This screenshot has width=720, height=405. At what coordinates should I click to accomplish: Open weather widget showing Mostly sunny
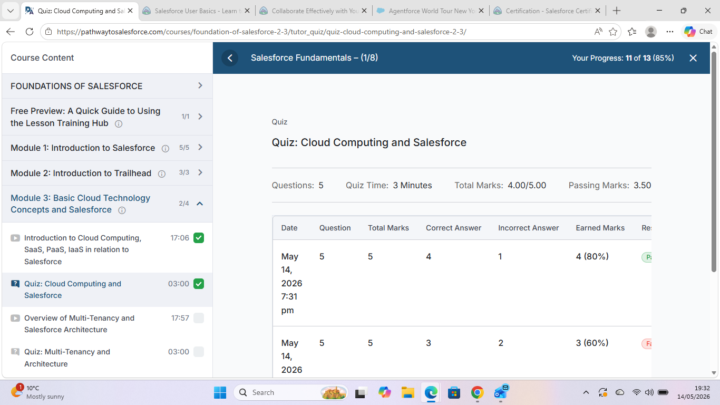[38, 392]
